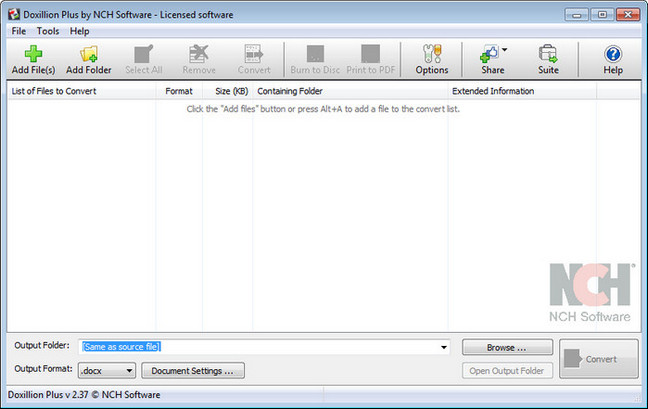This screenshot has height=409, width=648.
Task: Open the File menu
Action: coord(19,31)
